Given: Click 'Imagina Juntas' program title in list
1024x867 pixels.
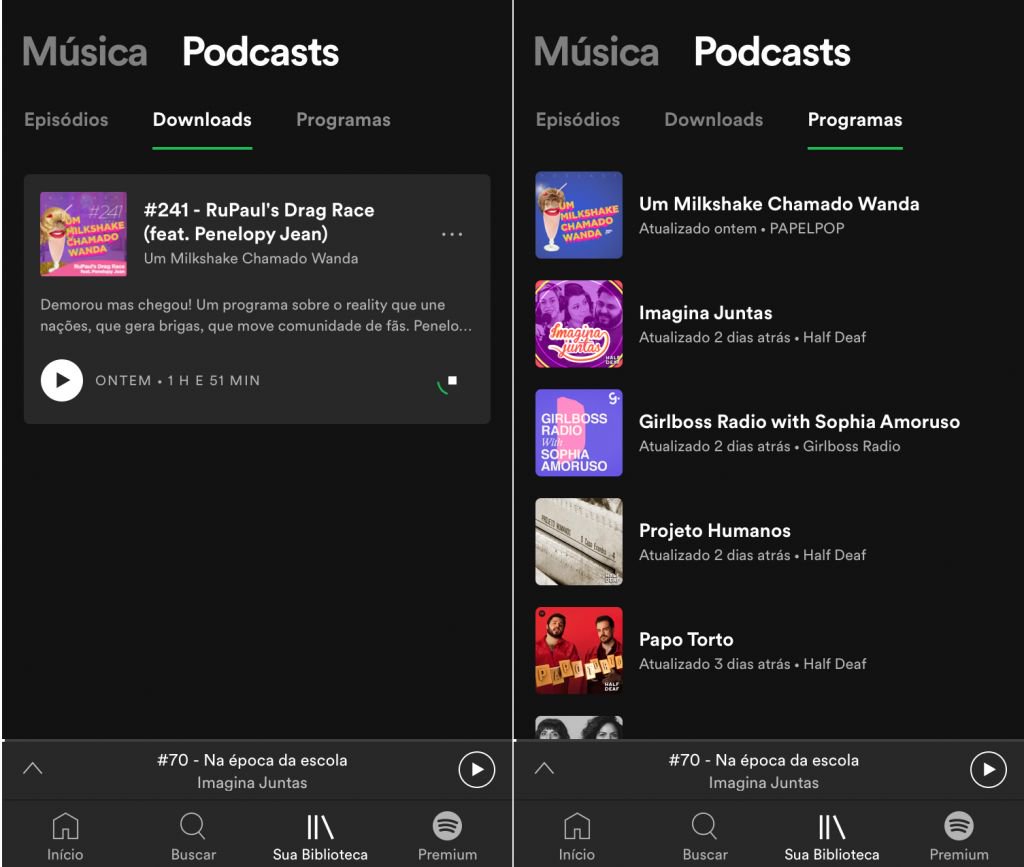Looking at the screenshot, I should coord(705,313).
